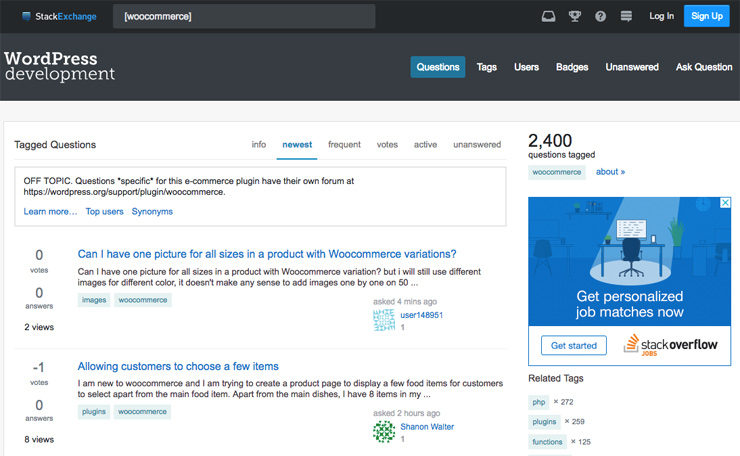Open the inbox icon in top bar
This screenshot has width=740, height=456.
point(548,17)
